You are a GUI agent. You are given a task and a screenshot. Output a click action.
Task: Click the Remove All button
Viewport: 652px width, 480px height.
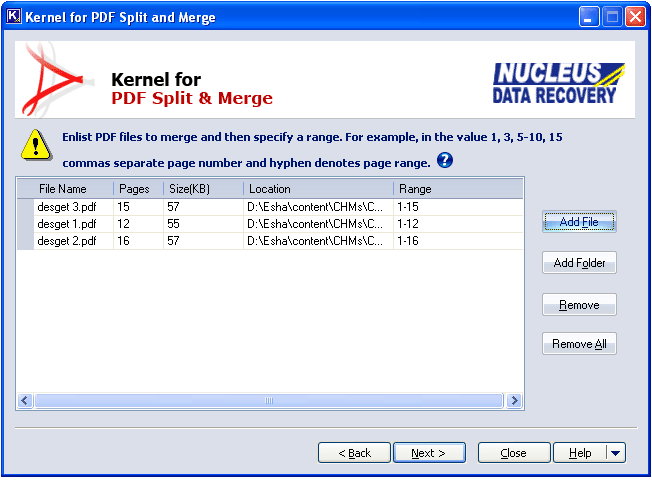pos(579,344)
